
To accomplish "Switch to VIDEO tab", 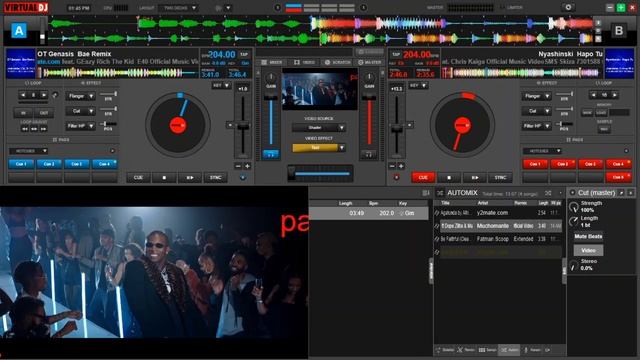I will point(304,62).
